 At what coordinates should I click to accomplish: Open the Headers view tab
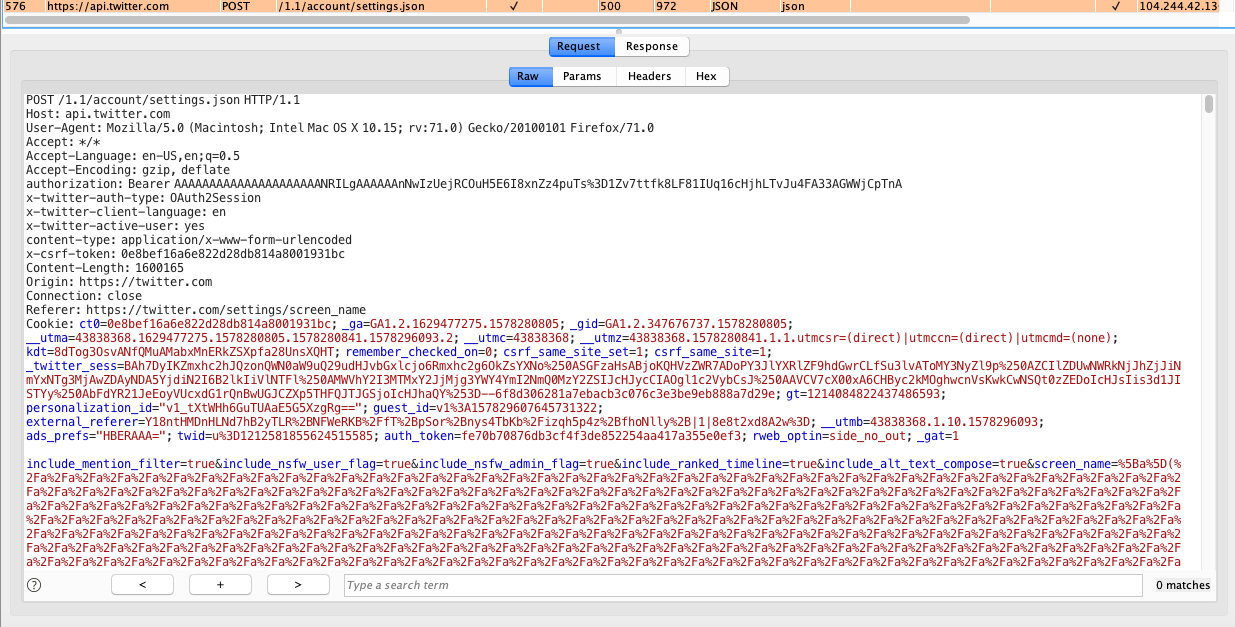pos(650,76)
